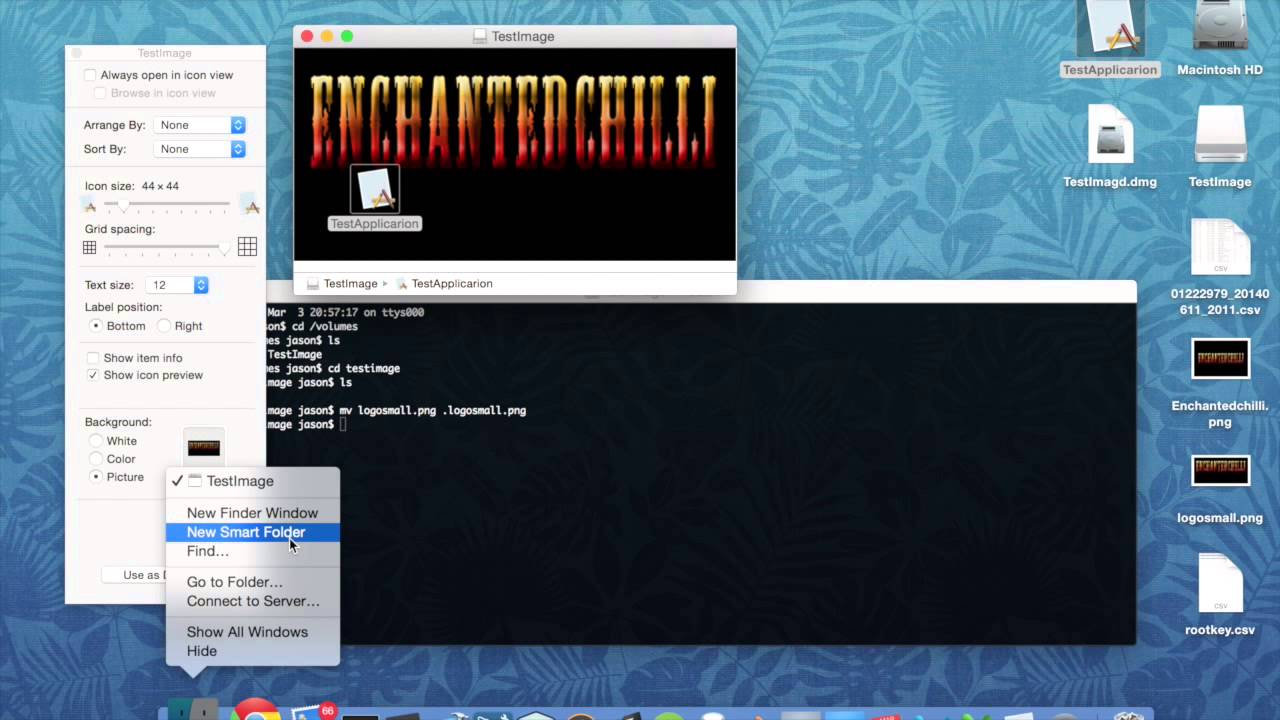Image resolution: width=1280 pixels, height=720 pixels.
Task: Choose Color background option
Action: pyautogui.click(x=96, y=459)
